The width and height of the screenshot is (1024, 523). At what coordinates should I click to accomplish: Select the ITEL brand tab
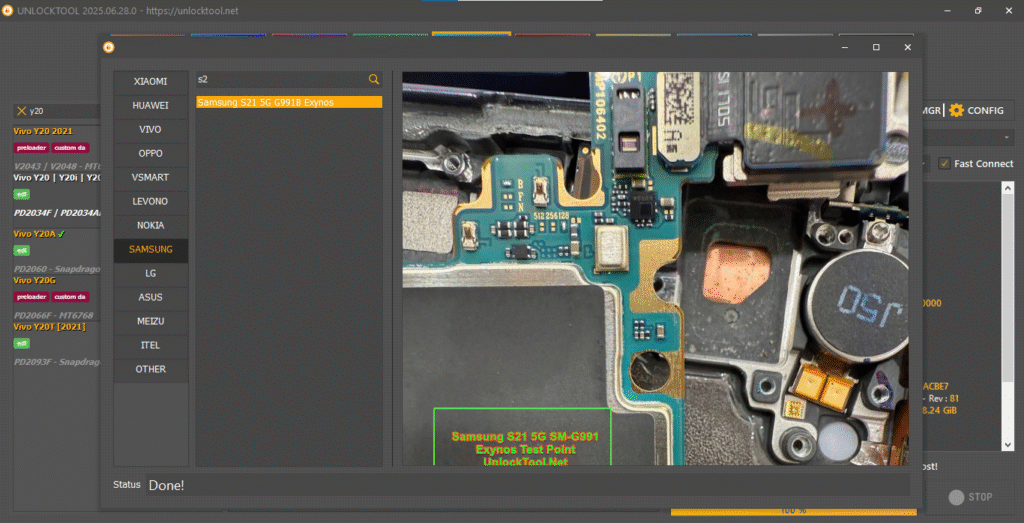pyautogui.click(x=151, y=345)
